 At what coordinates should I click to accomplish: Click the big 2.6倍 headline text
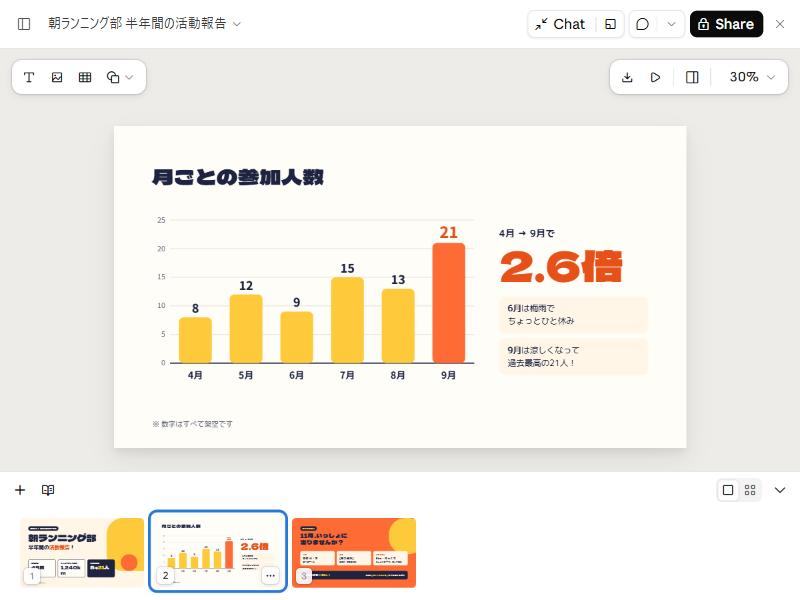coord(561,266)
